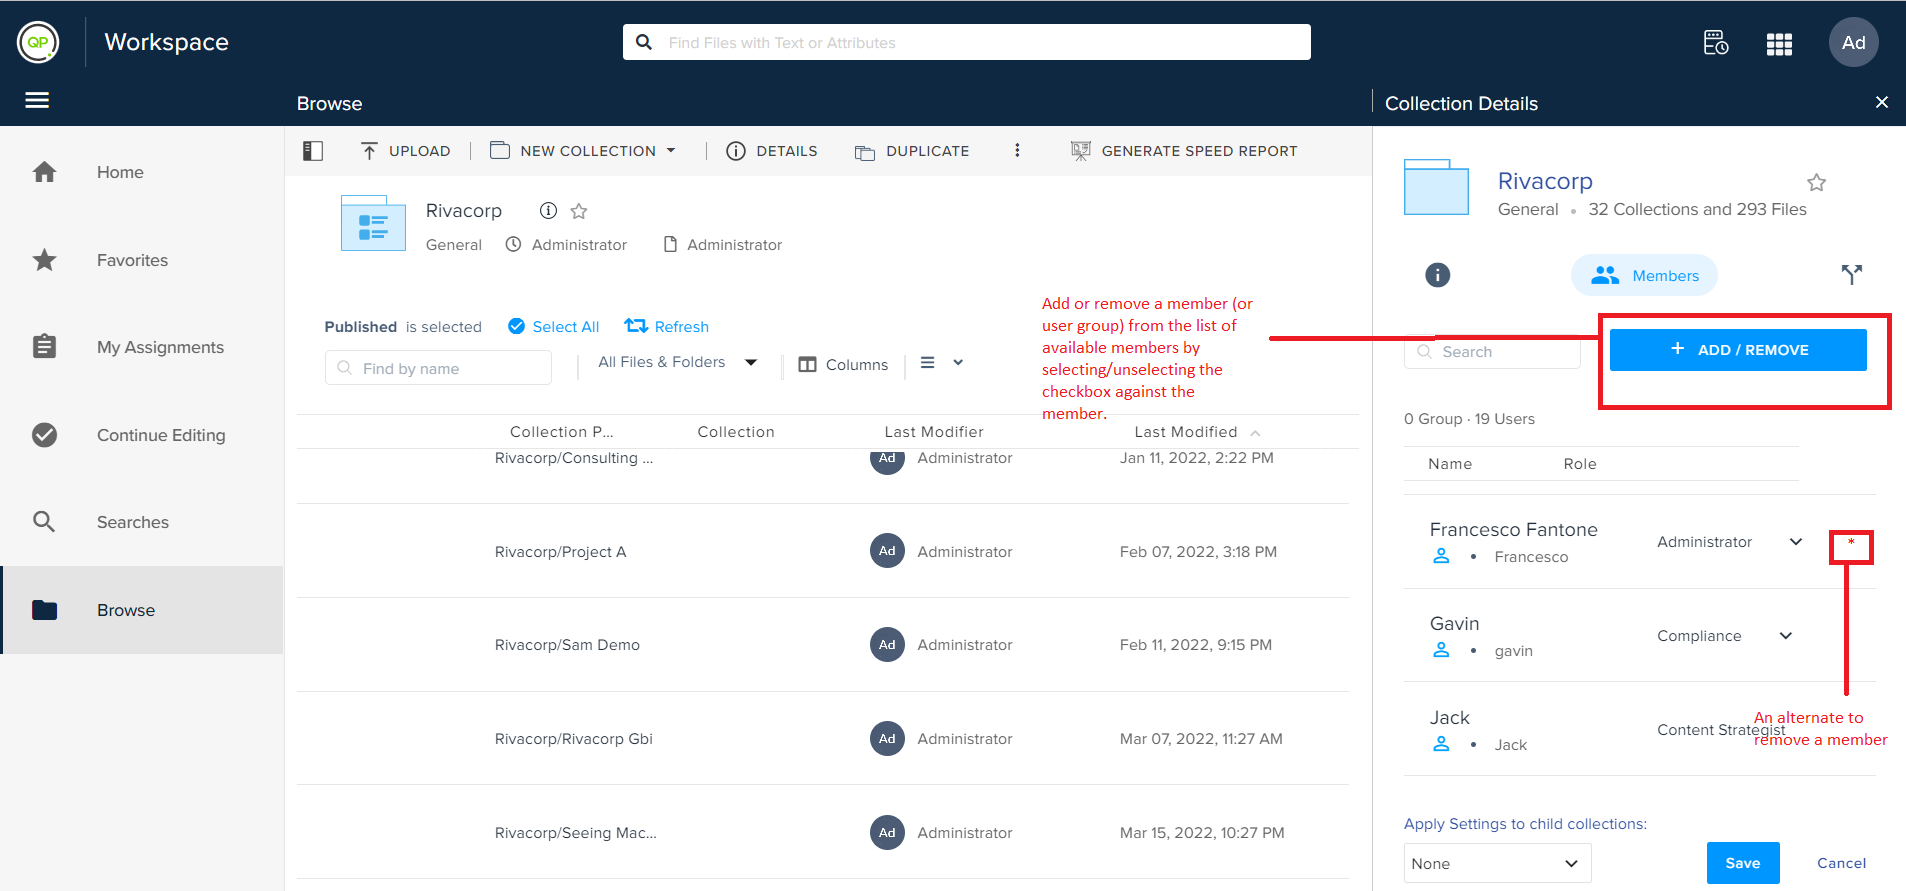Switch list view layout icon
Screen dimensions: 1906x891
[x=928, y=363]
